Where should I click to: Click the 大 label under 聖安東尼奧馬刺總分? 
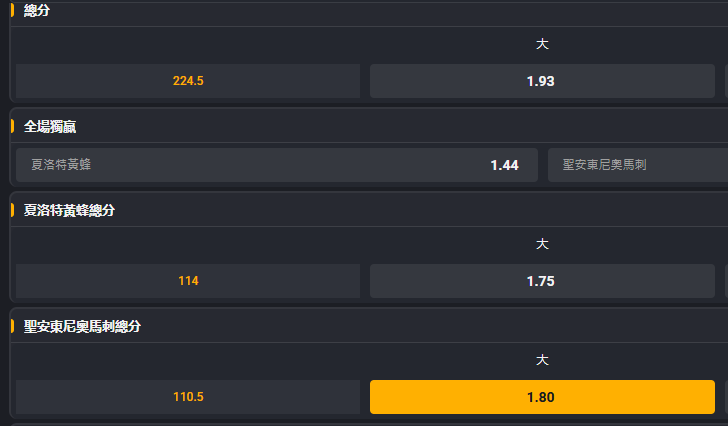[x=542, y=360]
